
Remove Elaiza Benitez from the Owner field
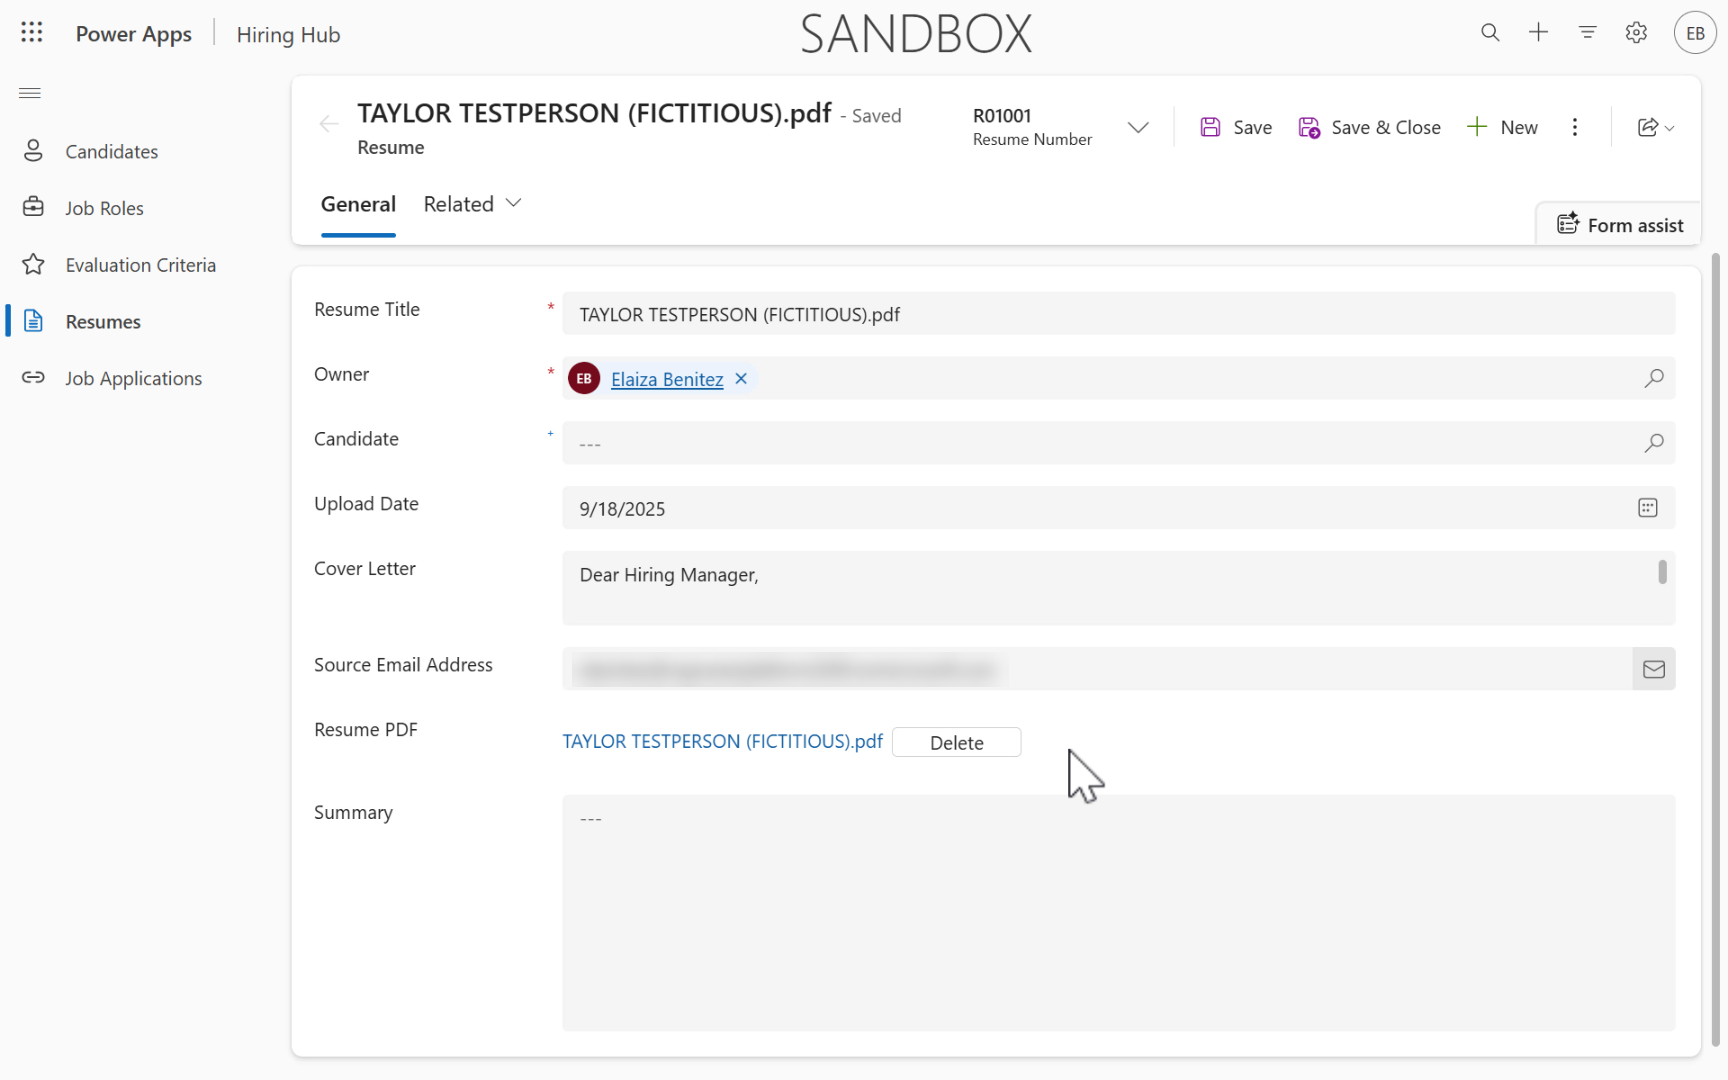(x=741, y=379)
